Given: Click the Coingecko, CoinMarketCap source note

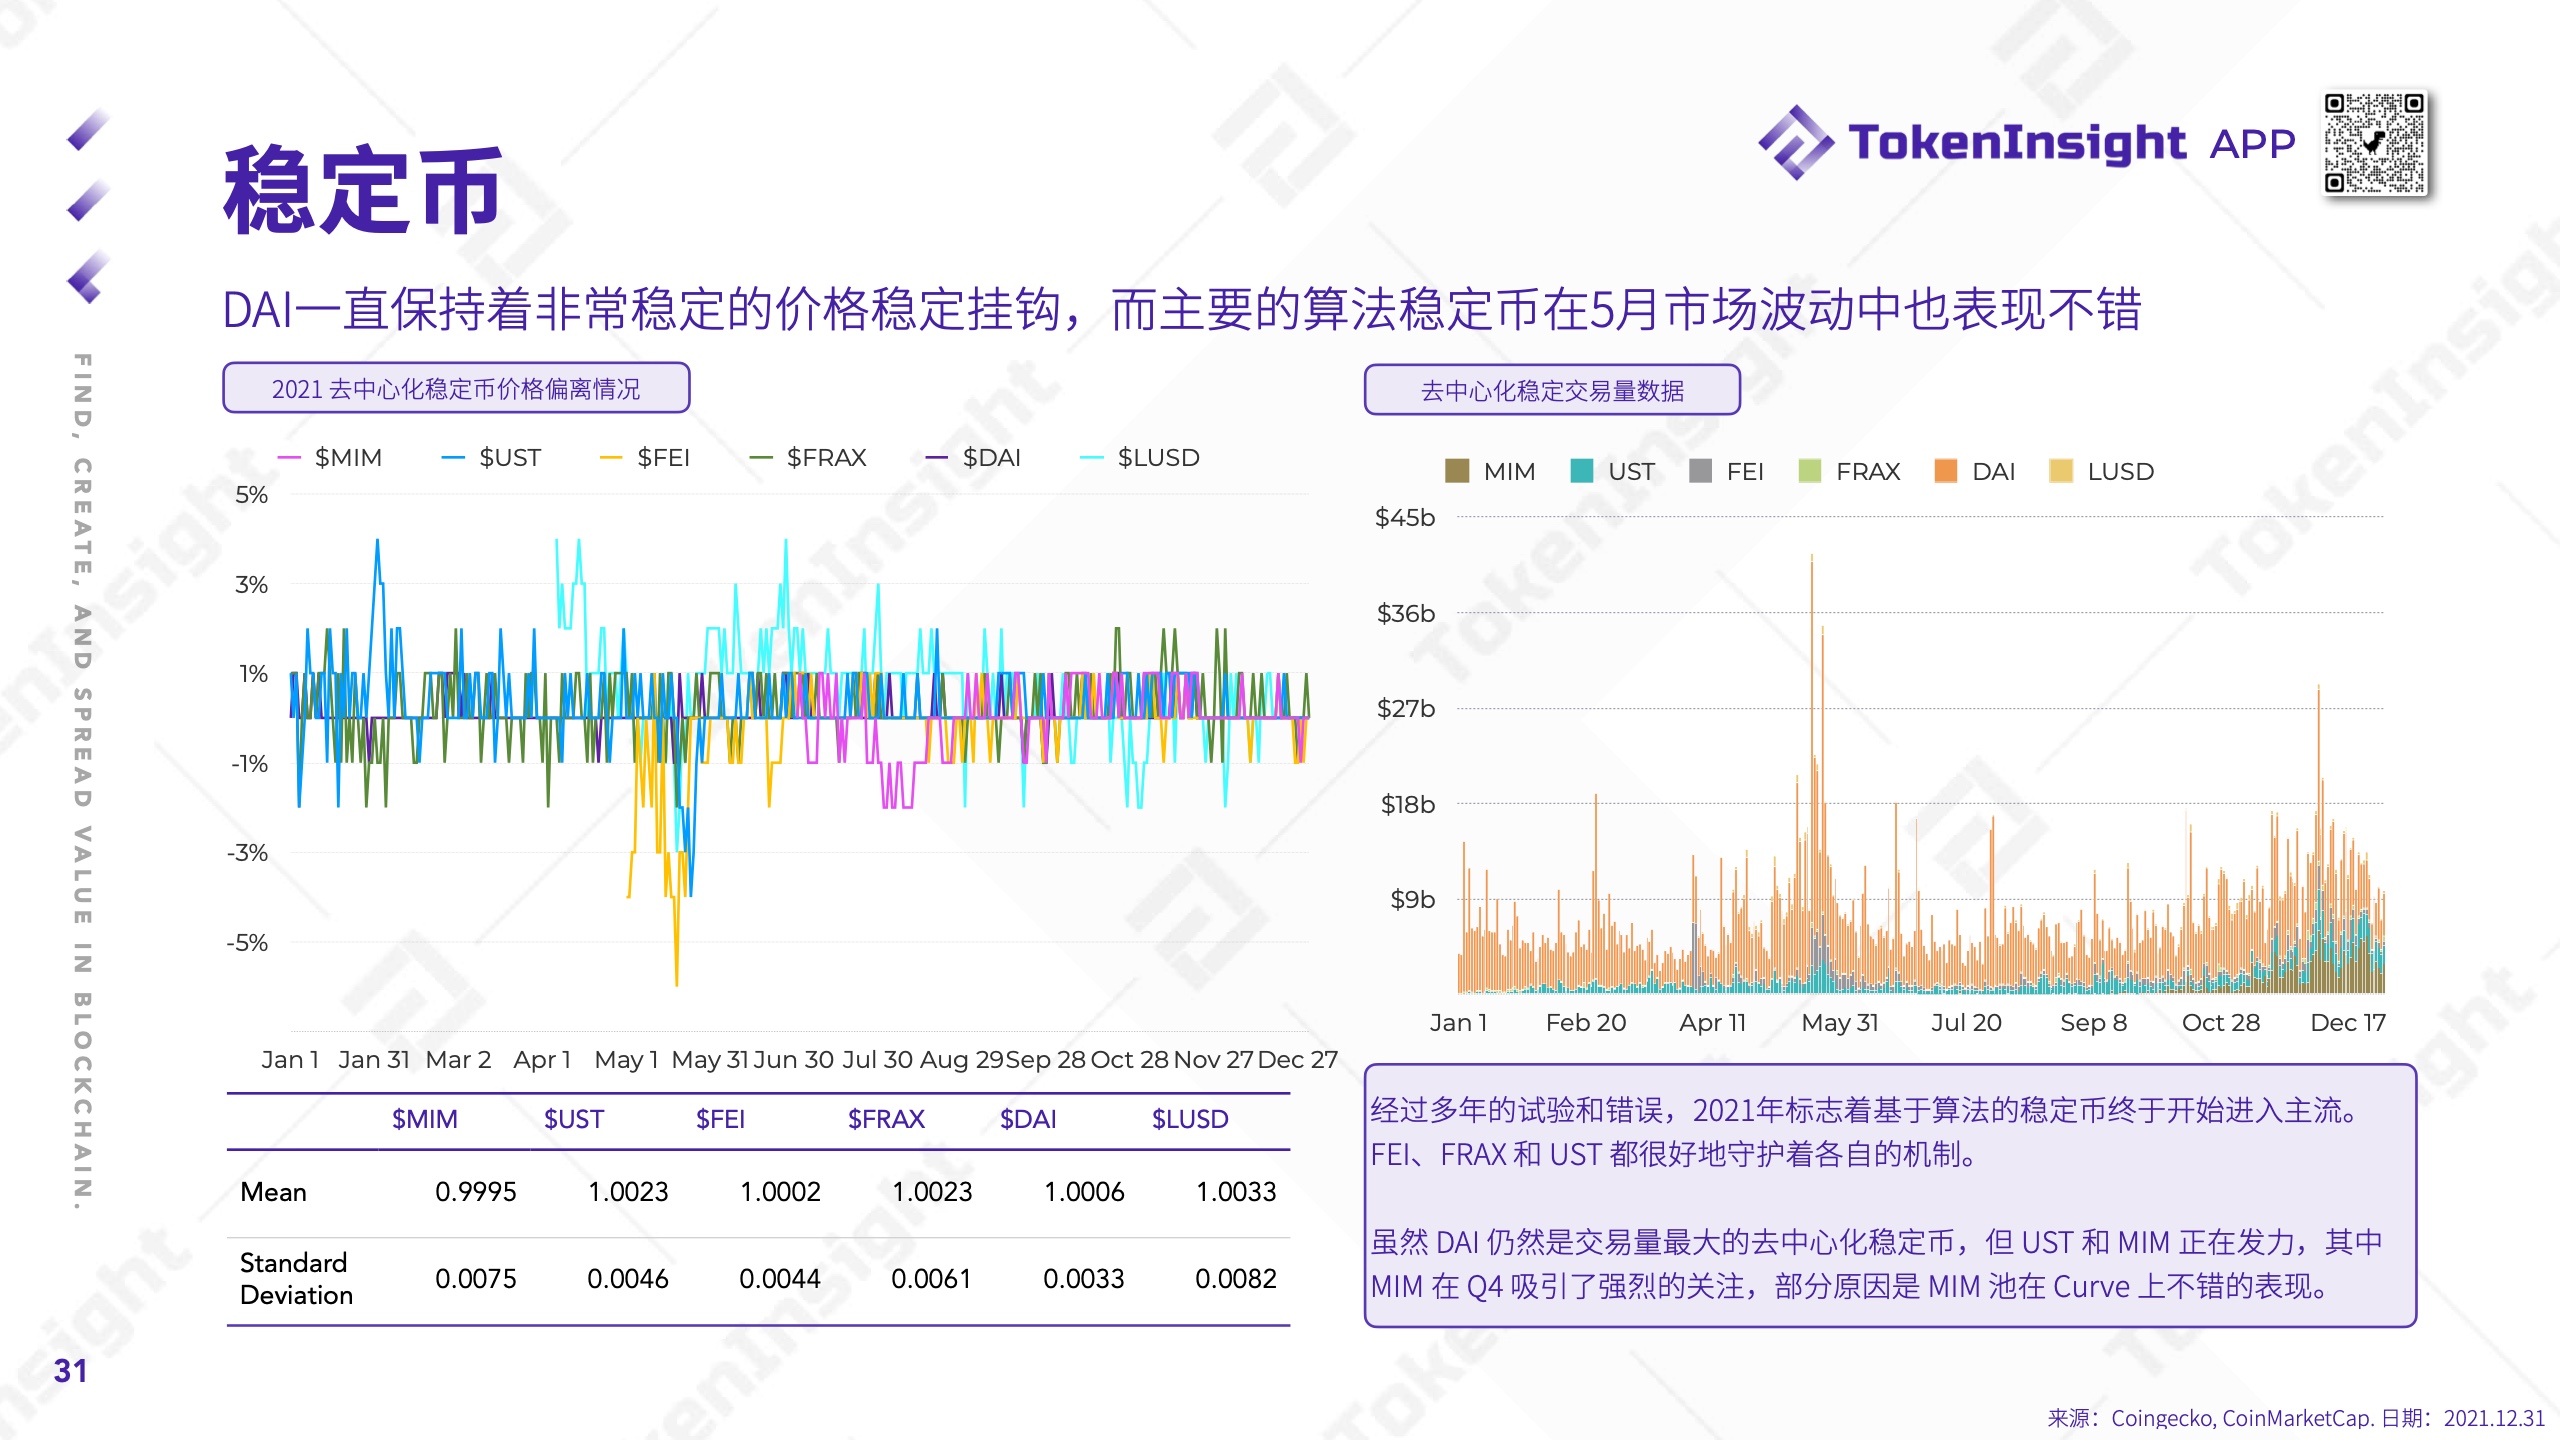Looking at the screenshot, I should (x=2296, y=1418).
